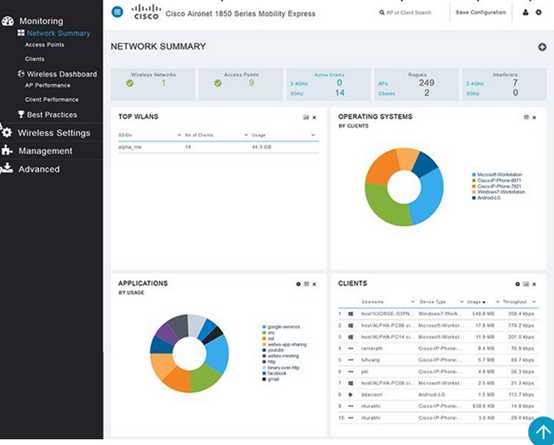Toggle the Android legend entry

point(487,198)
